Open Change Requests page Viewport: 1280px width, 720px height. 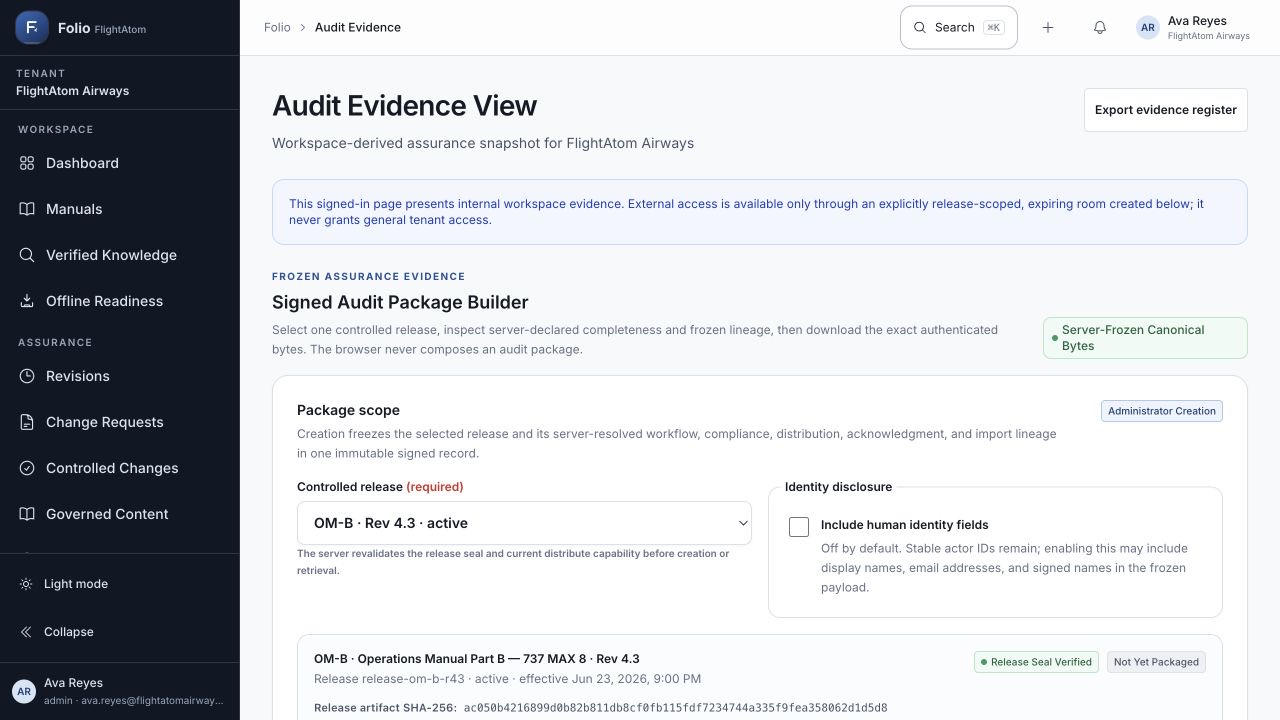tap(120, 422)
